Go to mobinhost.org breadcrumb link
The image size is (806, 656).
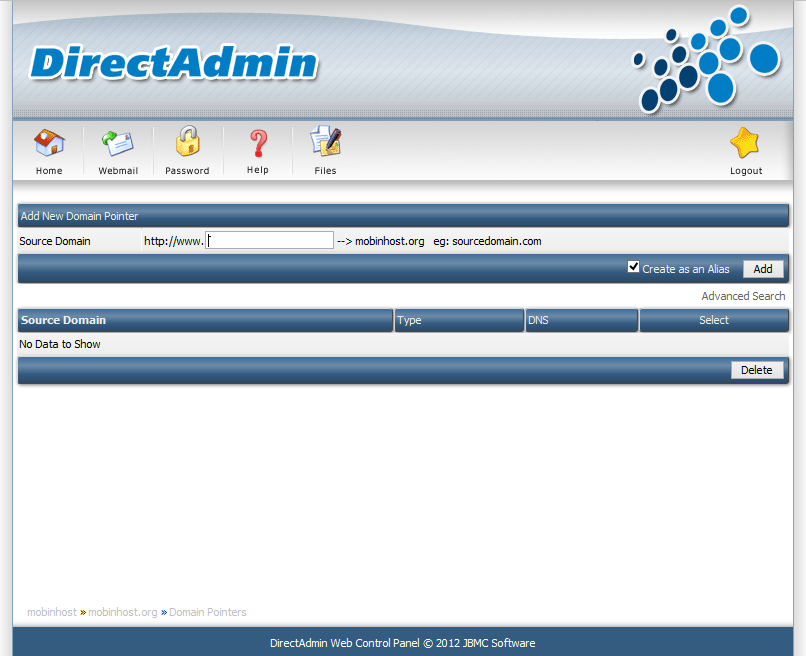tap(123, 612)
